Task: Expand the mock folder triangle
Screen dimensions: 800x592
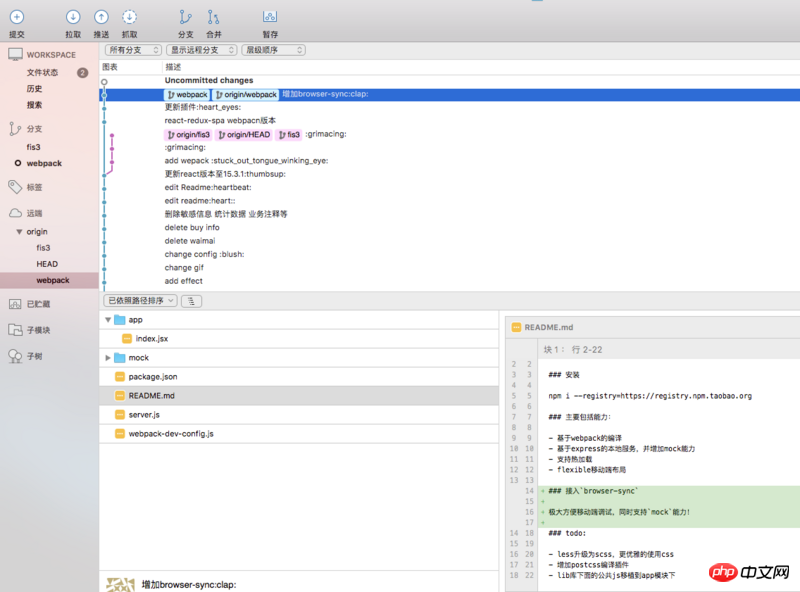Action: (x=108, y=358)
